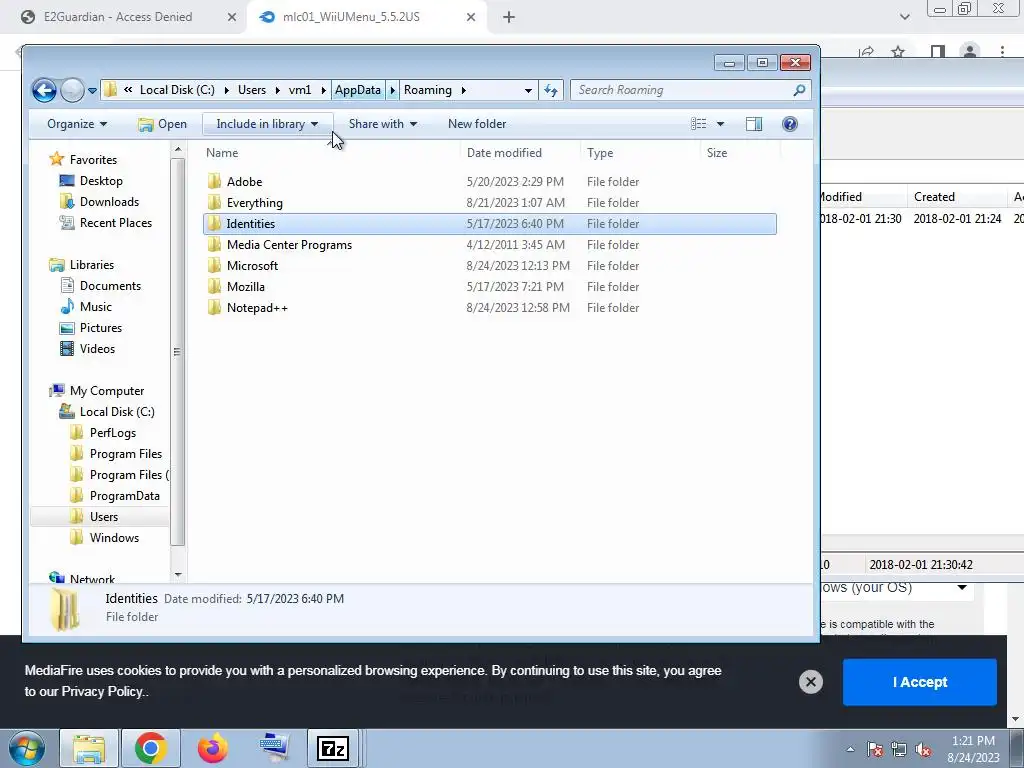Close the mlc01_WiiUMenu_5.5.2US tab
1024x768 pixels.
pyautogui.click(x=471, y=17)
